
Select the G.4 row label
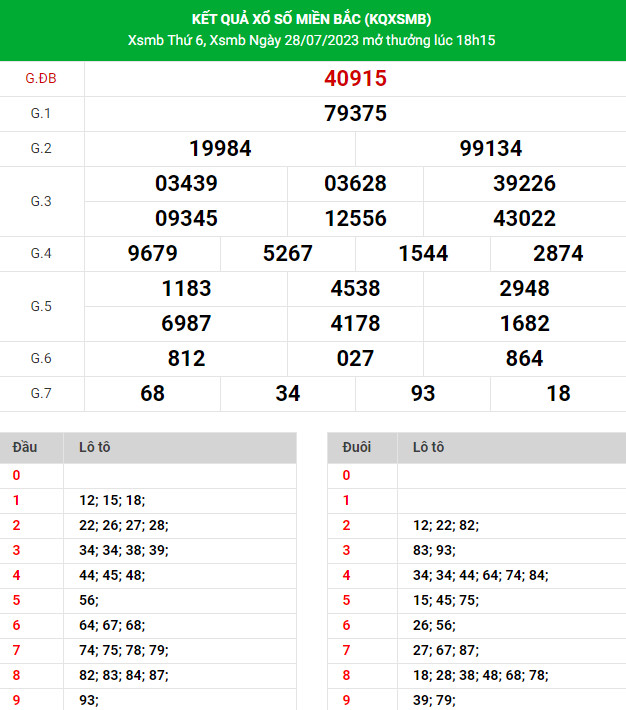click(x=41, y=253)
